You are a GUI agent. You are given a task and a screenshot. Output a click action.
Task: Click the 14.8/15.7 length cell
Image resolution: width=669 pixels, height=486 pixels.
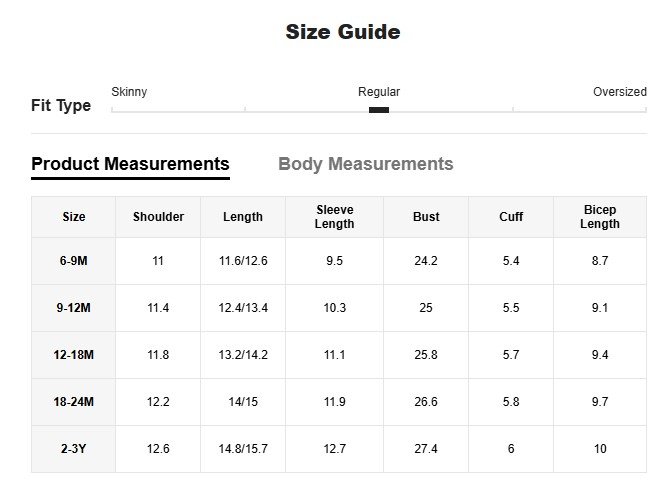[x=243, y=449]
